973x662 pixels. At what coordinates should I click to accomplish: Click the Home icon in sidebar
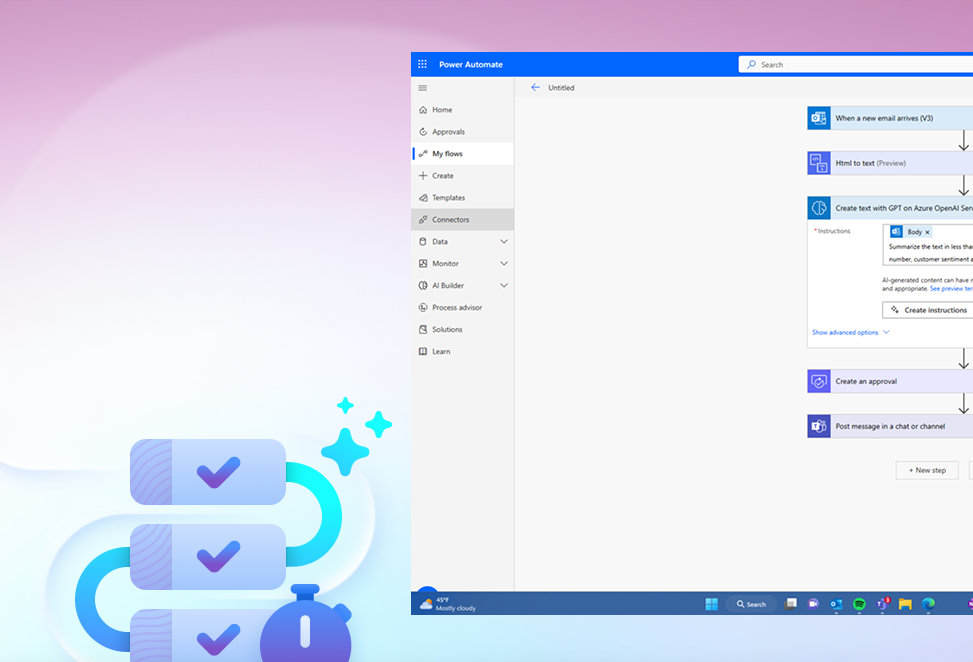423,110
